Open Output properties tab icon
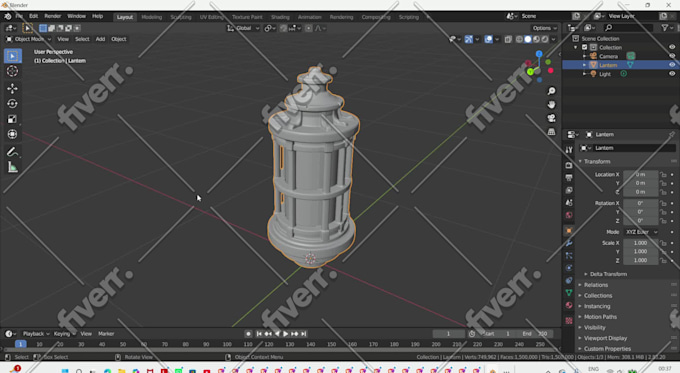This screenshot has height=373, width=680. click(x=569, y=178)
